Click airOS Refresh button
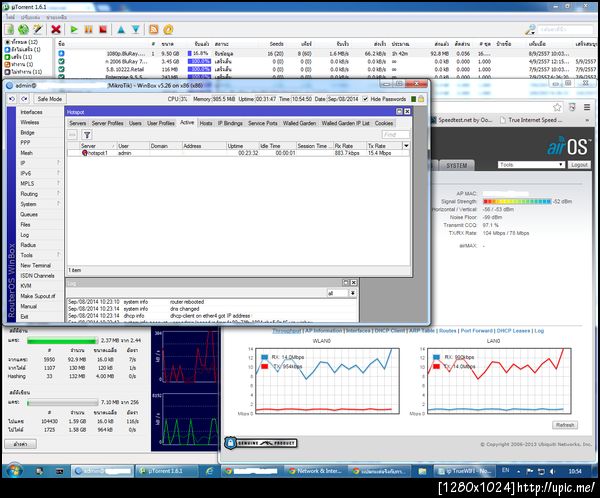The image size is (600, 498). [x=565, y=425]
